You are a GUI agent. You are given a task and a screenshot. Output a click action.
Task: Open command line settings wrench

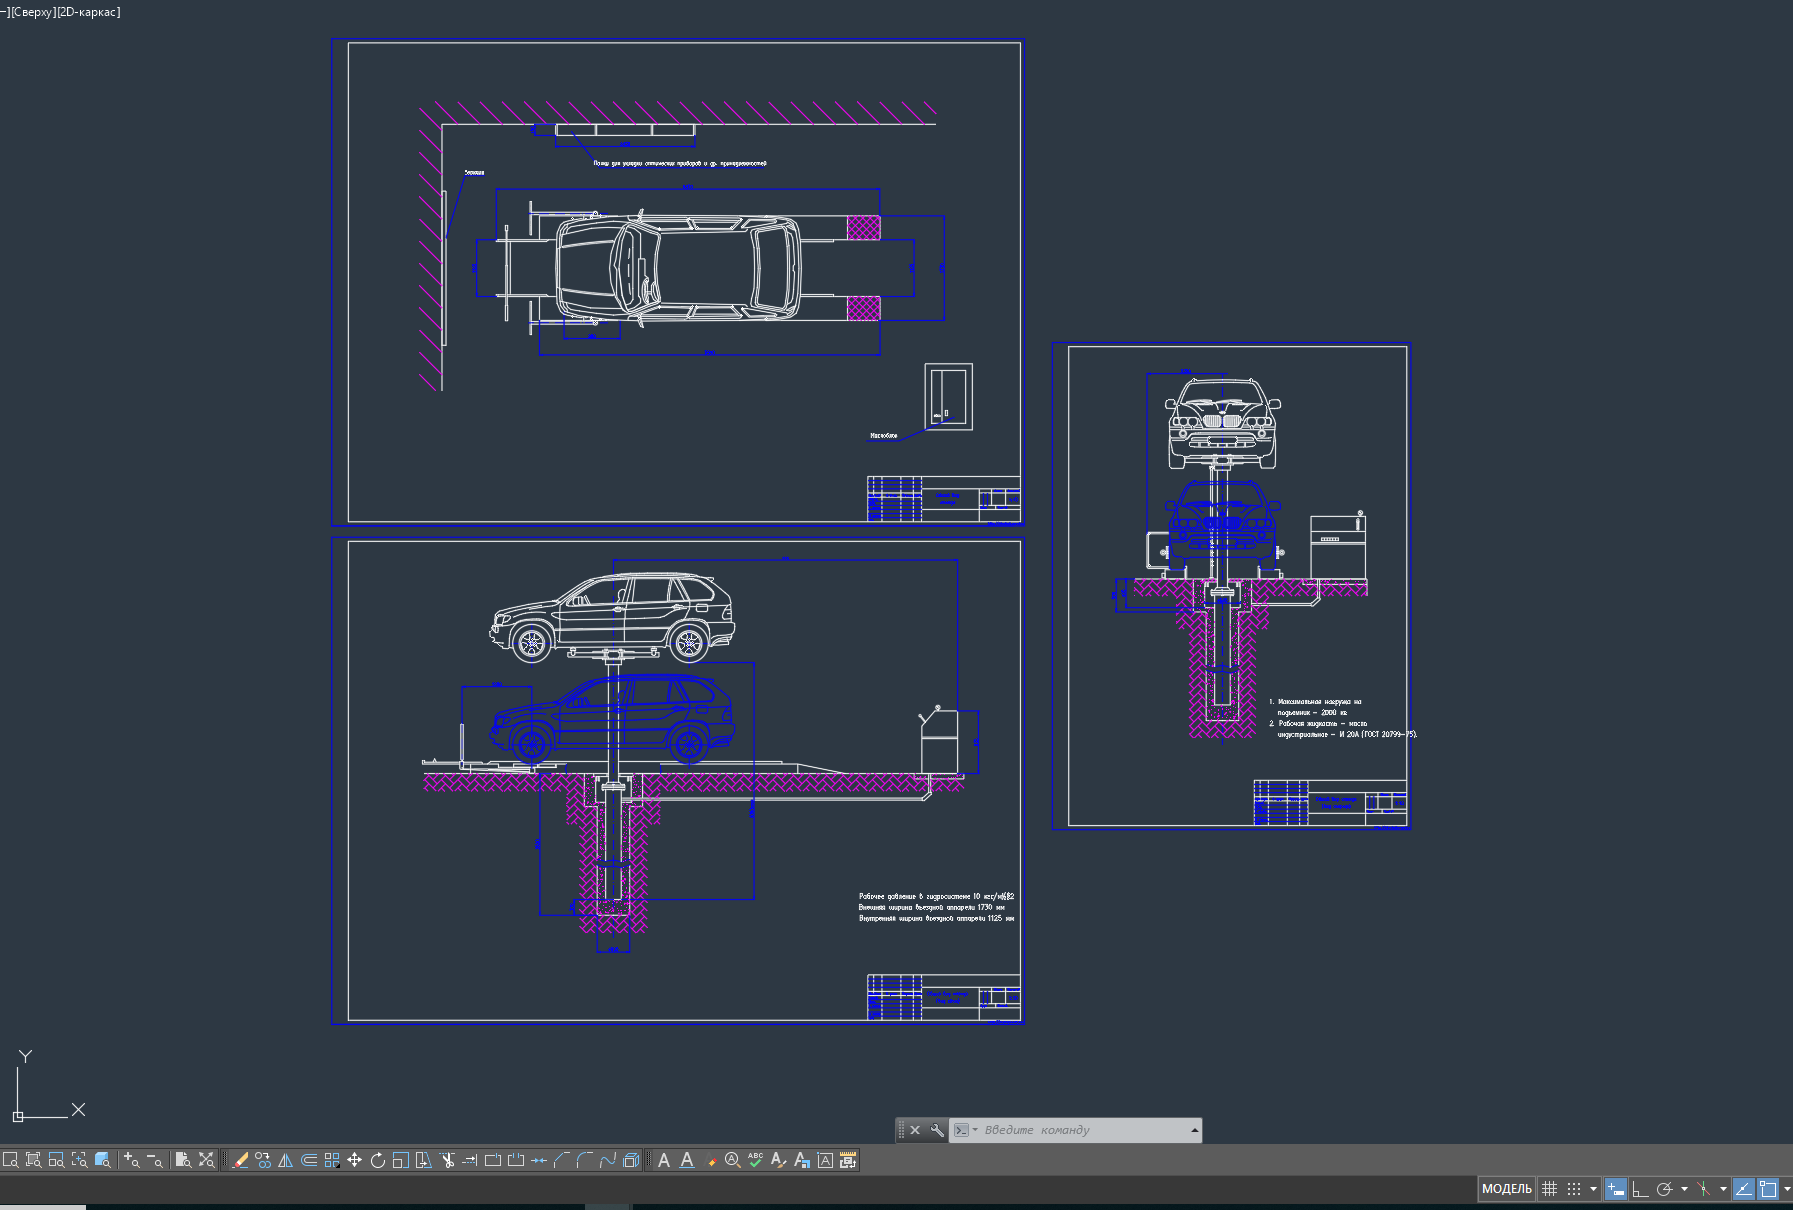pos(936,1130)
